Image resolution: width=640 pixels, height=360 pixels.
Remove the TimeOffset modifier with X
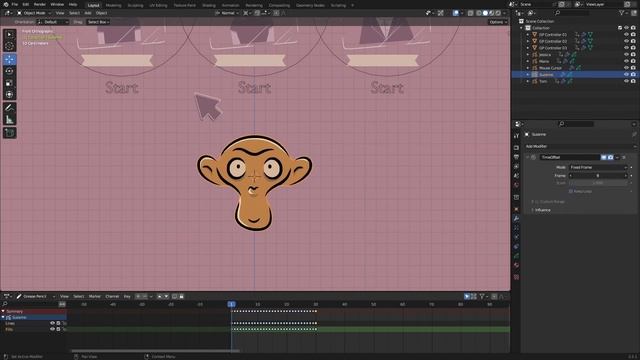(x=624, y=157)
